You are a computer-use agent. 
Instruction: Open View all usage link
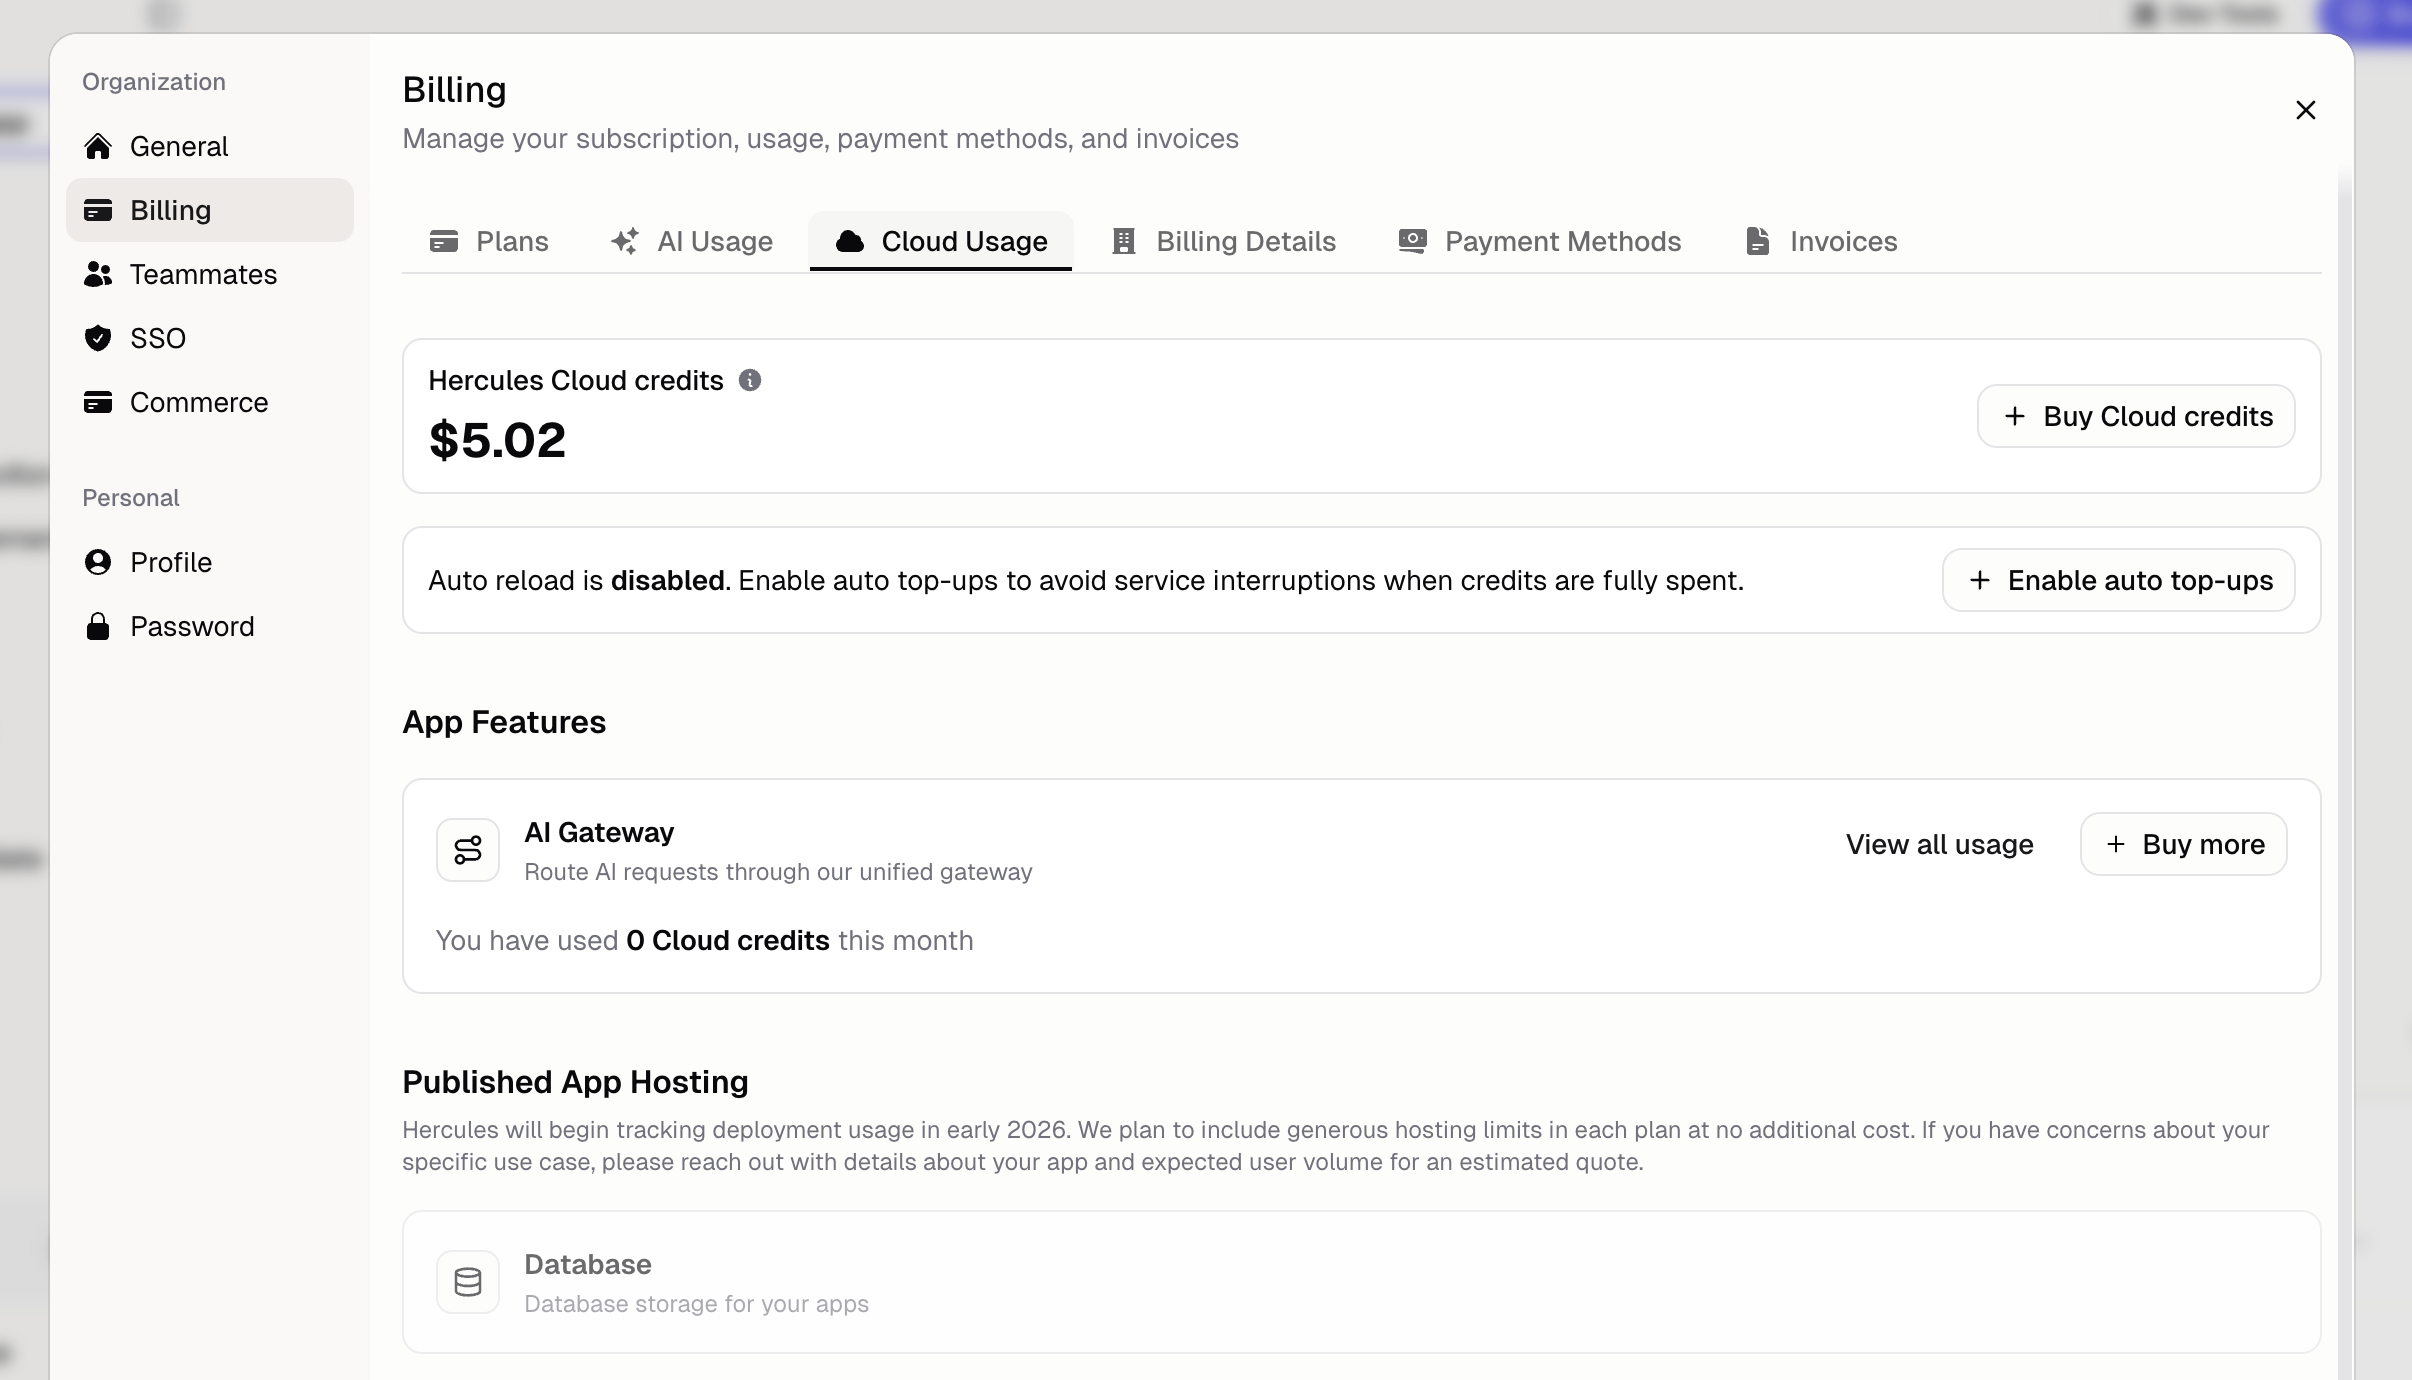coord(1939,844)
